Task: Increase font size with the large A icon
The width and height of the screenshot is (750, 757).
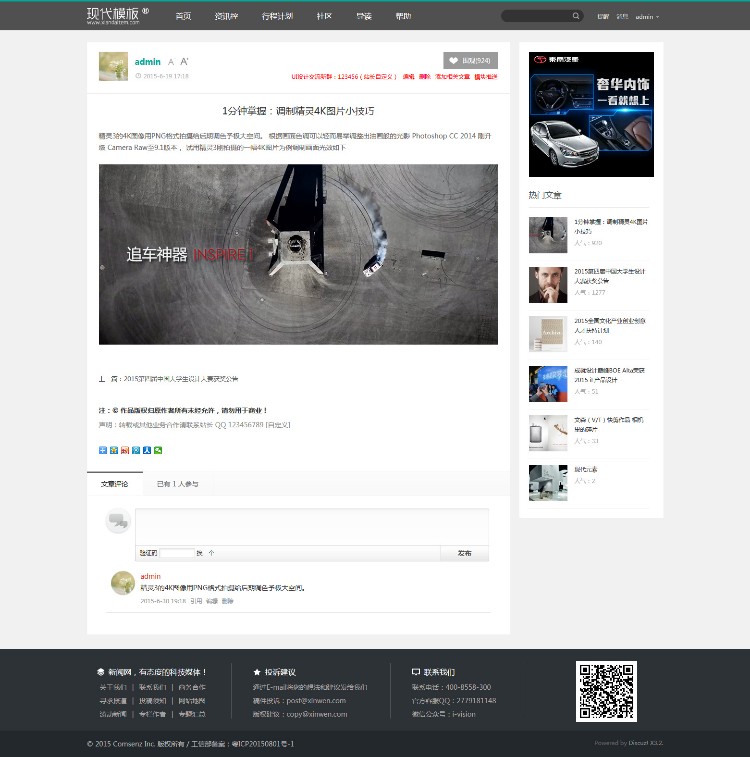Action: [184, 61]
